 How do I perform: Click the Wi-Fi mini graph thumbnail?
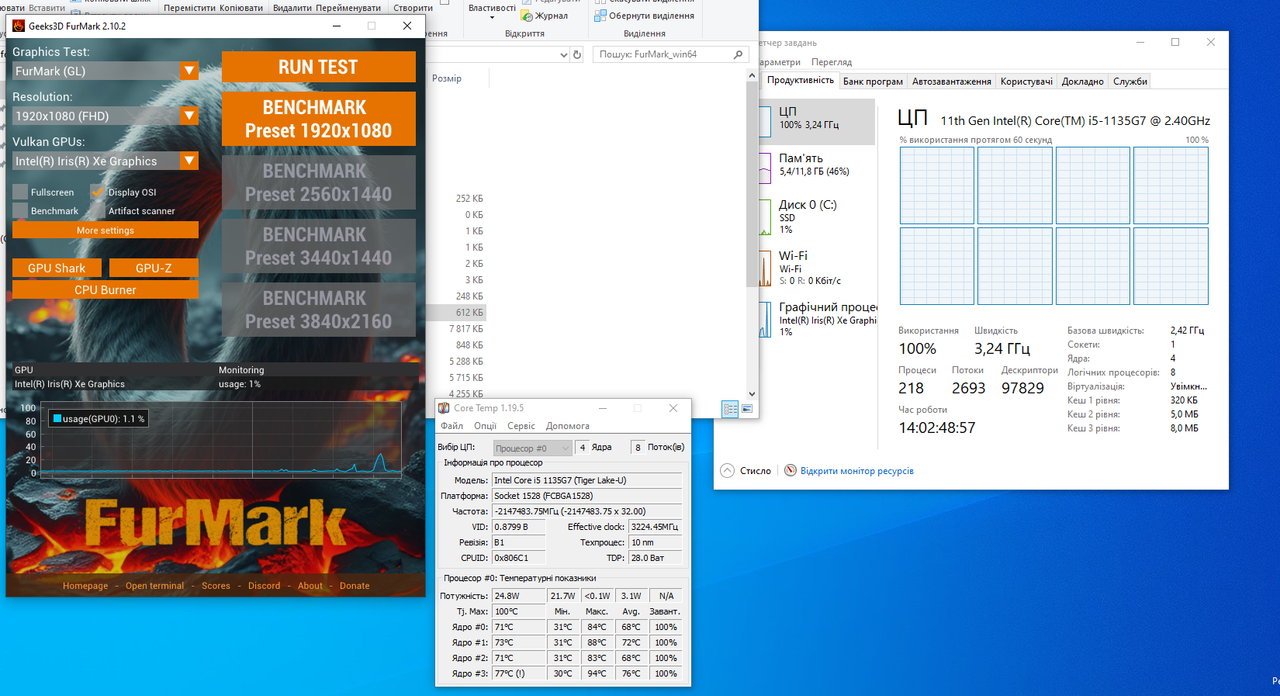pos(765,268)
